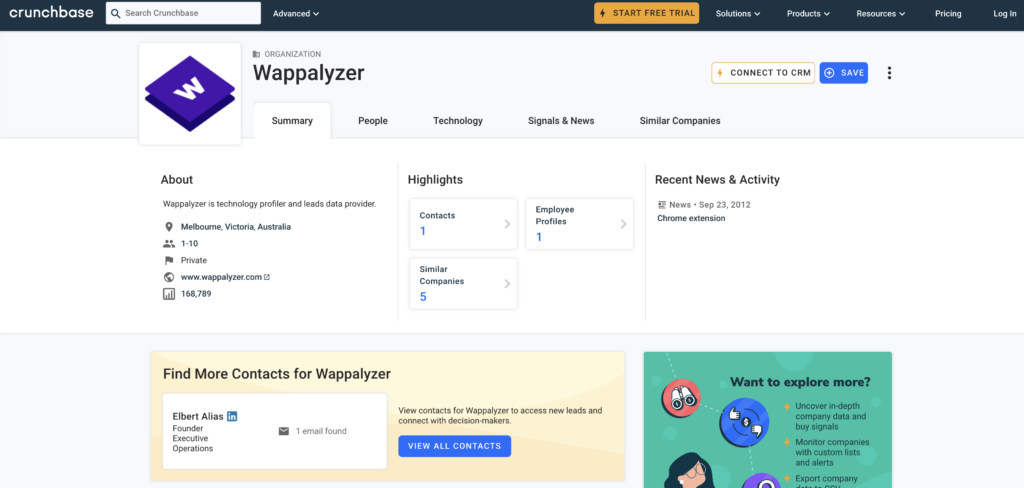Open the Solutions menu
The image size is (1024, 488).
click(x=738, y=14)
